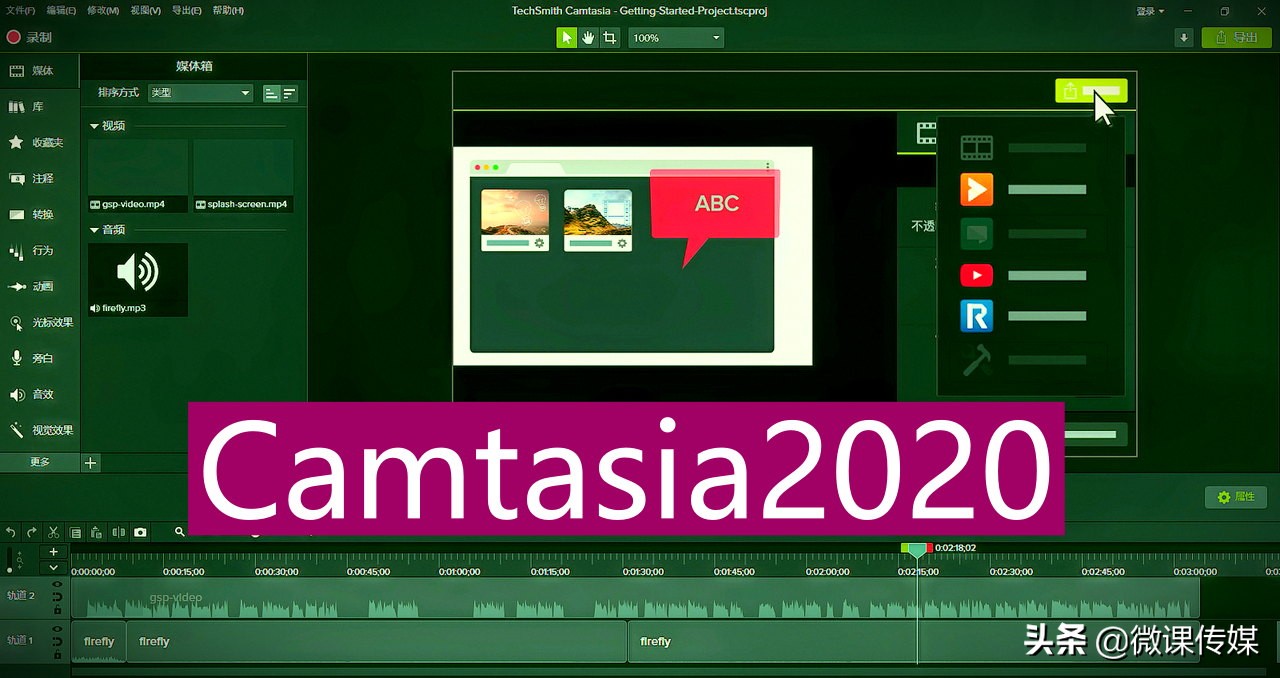Open the 视图(V) menu
Viewport: 1280px width, 678px height.
click(x=146, y=11)
